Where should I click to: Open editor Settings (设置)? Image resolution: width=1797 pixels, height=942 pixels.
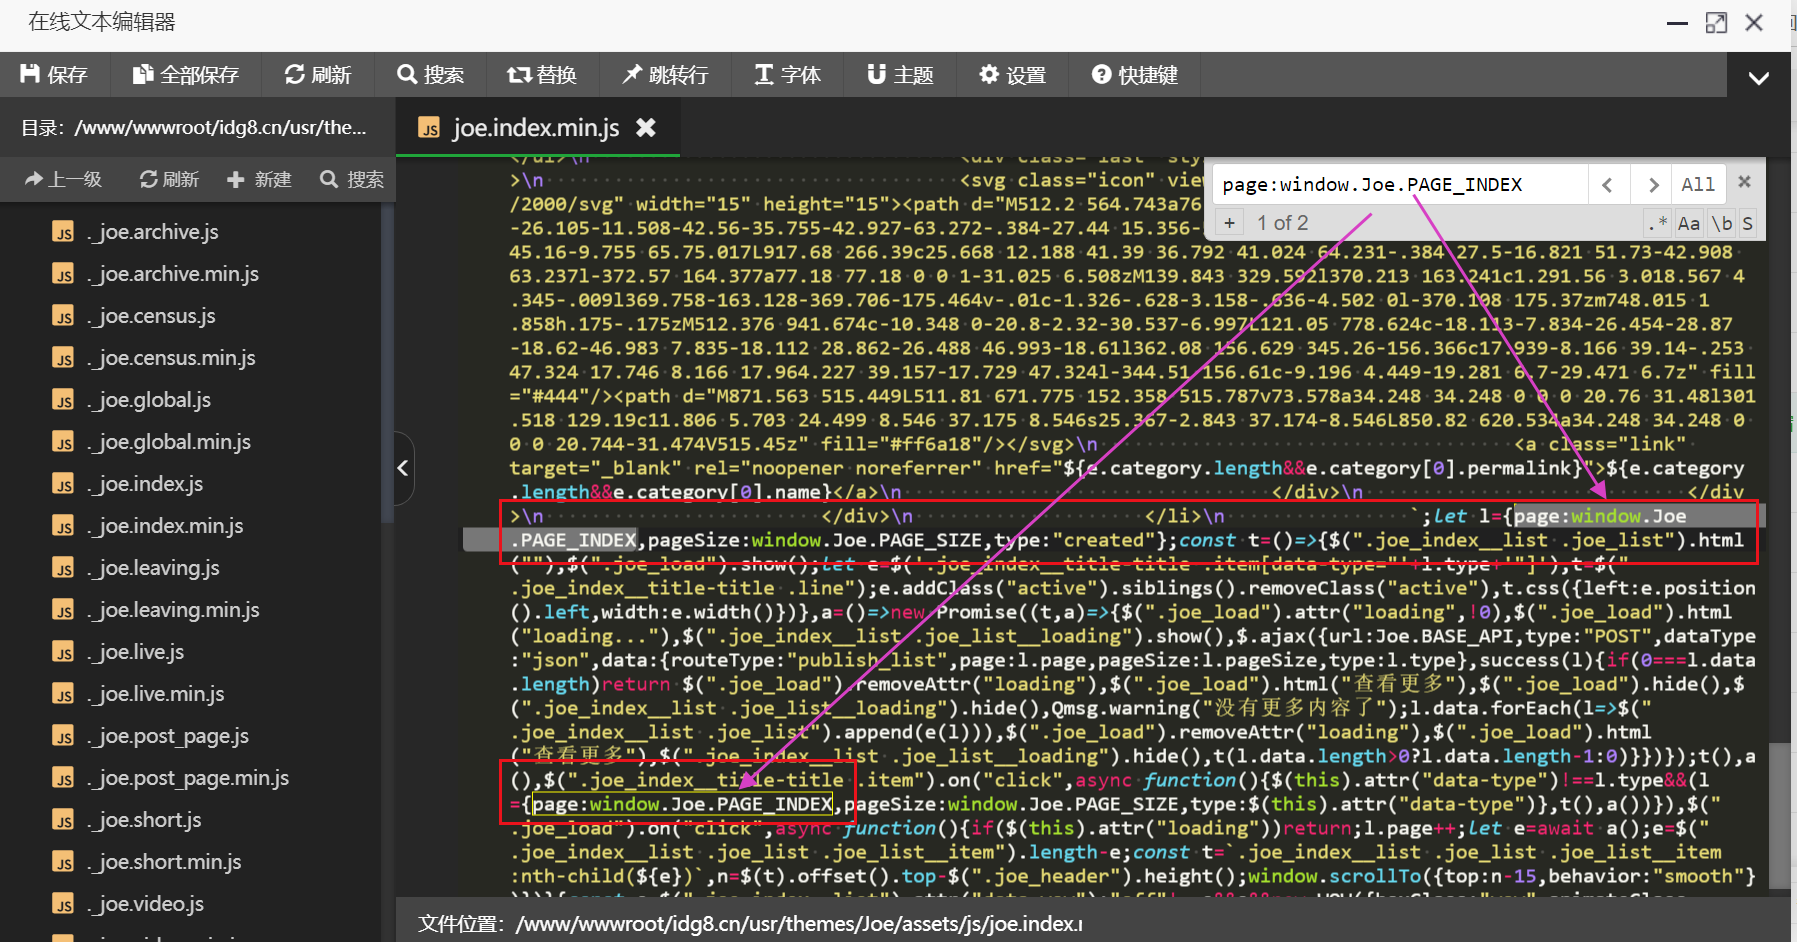(1012, 75)
